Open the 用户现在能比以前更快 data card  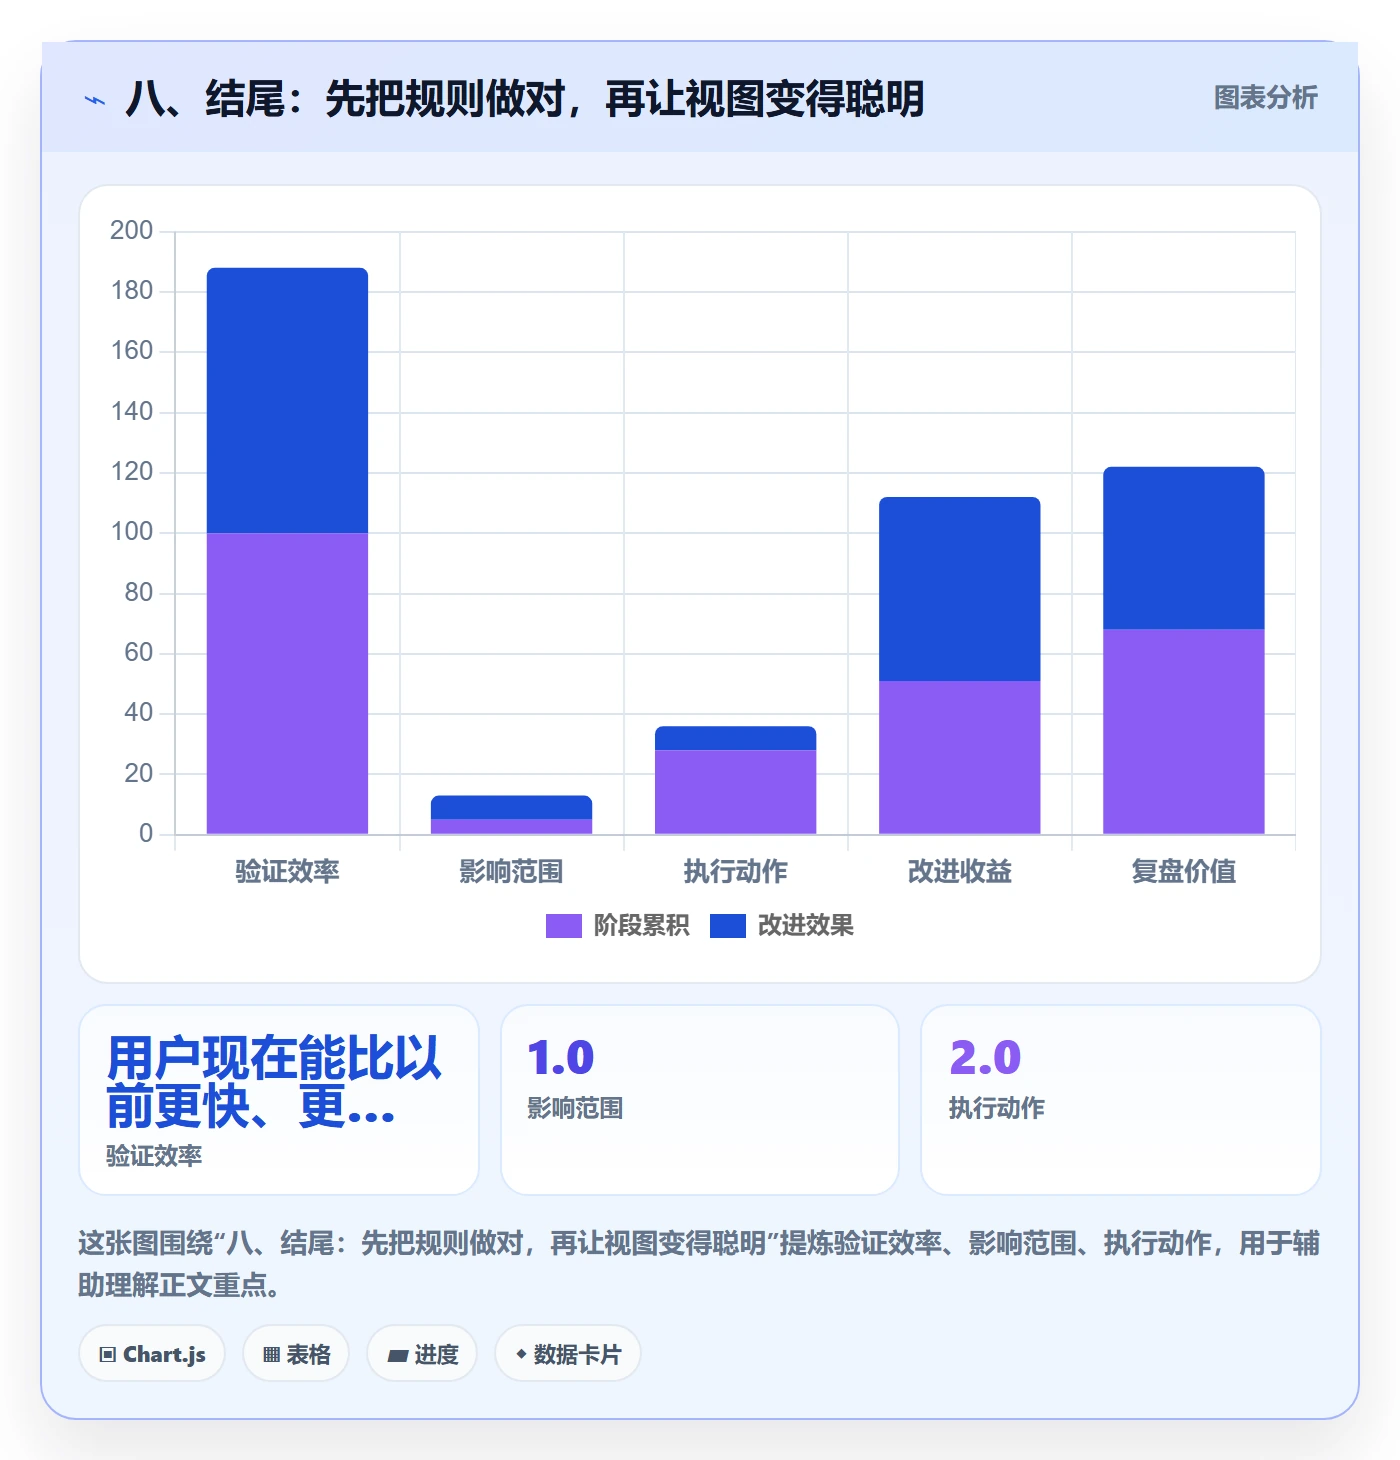tap(279, 1100)
